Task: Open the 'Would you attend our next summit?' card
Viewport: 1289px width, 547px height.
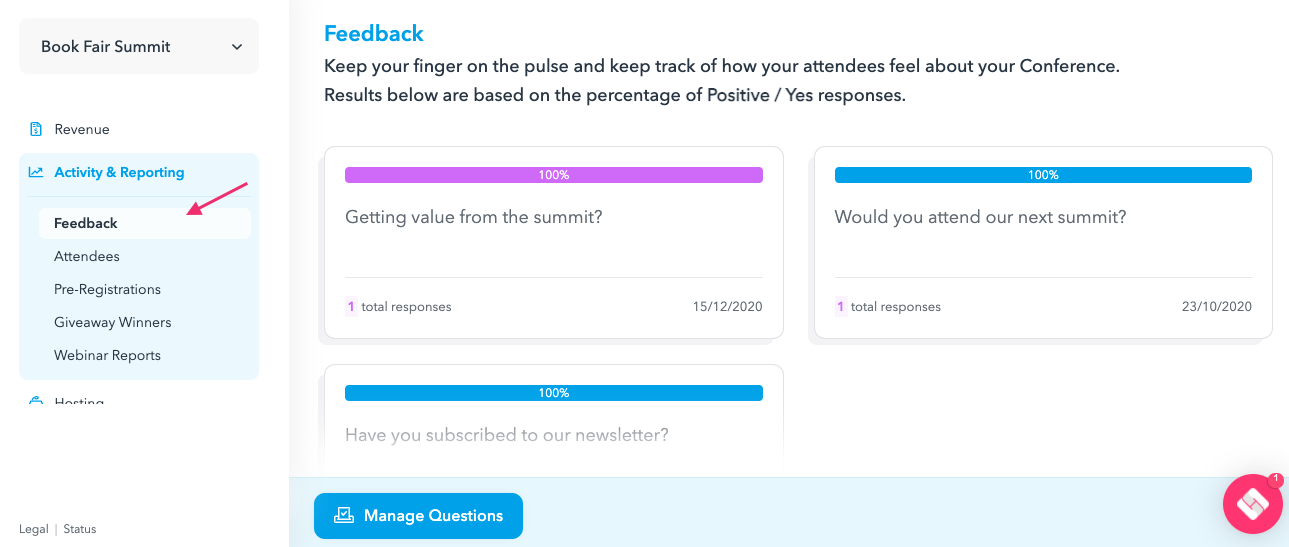Action: coord(1043,242)
